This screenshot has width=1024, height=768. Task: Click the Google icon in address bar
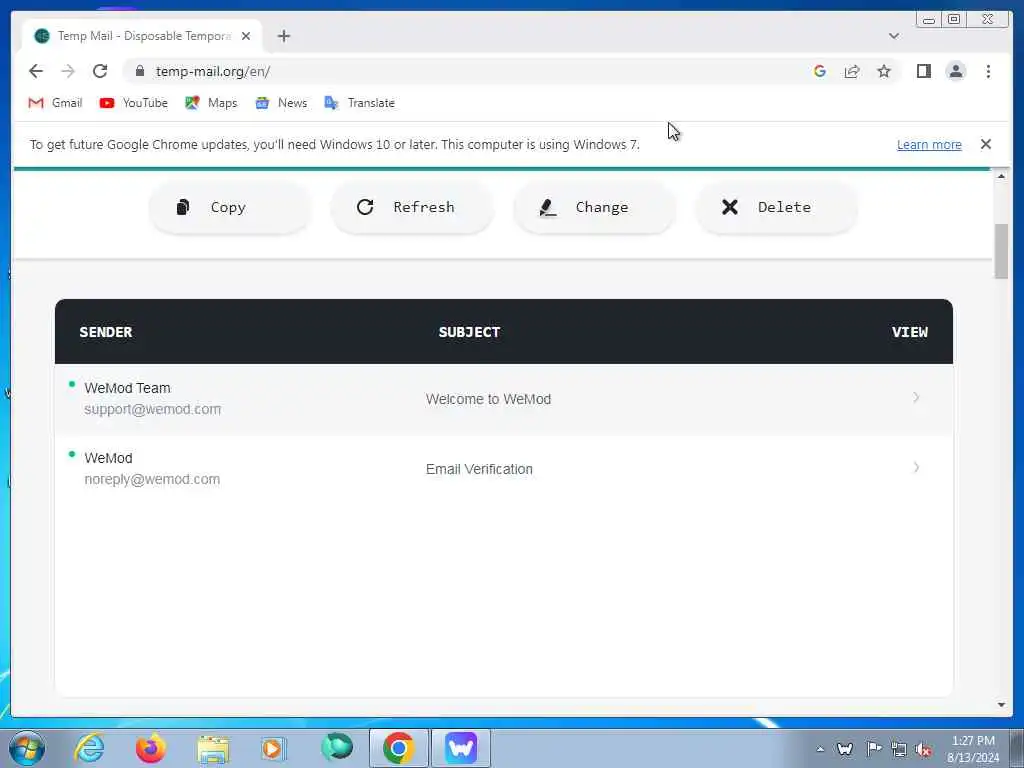pyautogui.click(x=820, y=71)
